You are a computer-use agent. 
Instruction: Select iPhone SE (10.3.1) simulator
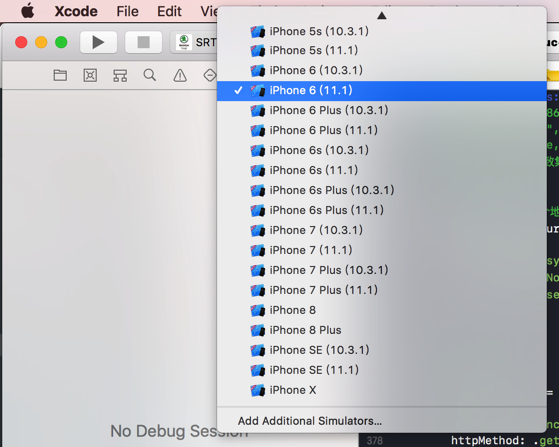[382, 350]
